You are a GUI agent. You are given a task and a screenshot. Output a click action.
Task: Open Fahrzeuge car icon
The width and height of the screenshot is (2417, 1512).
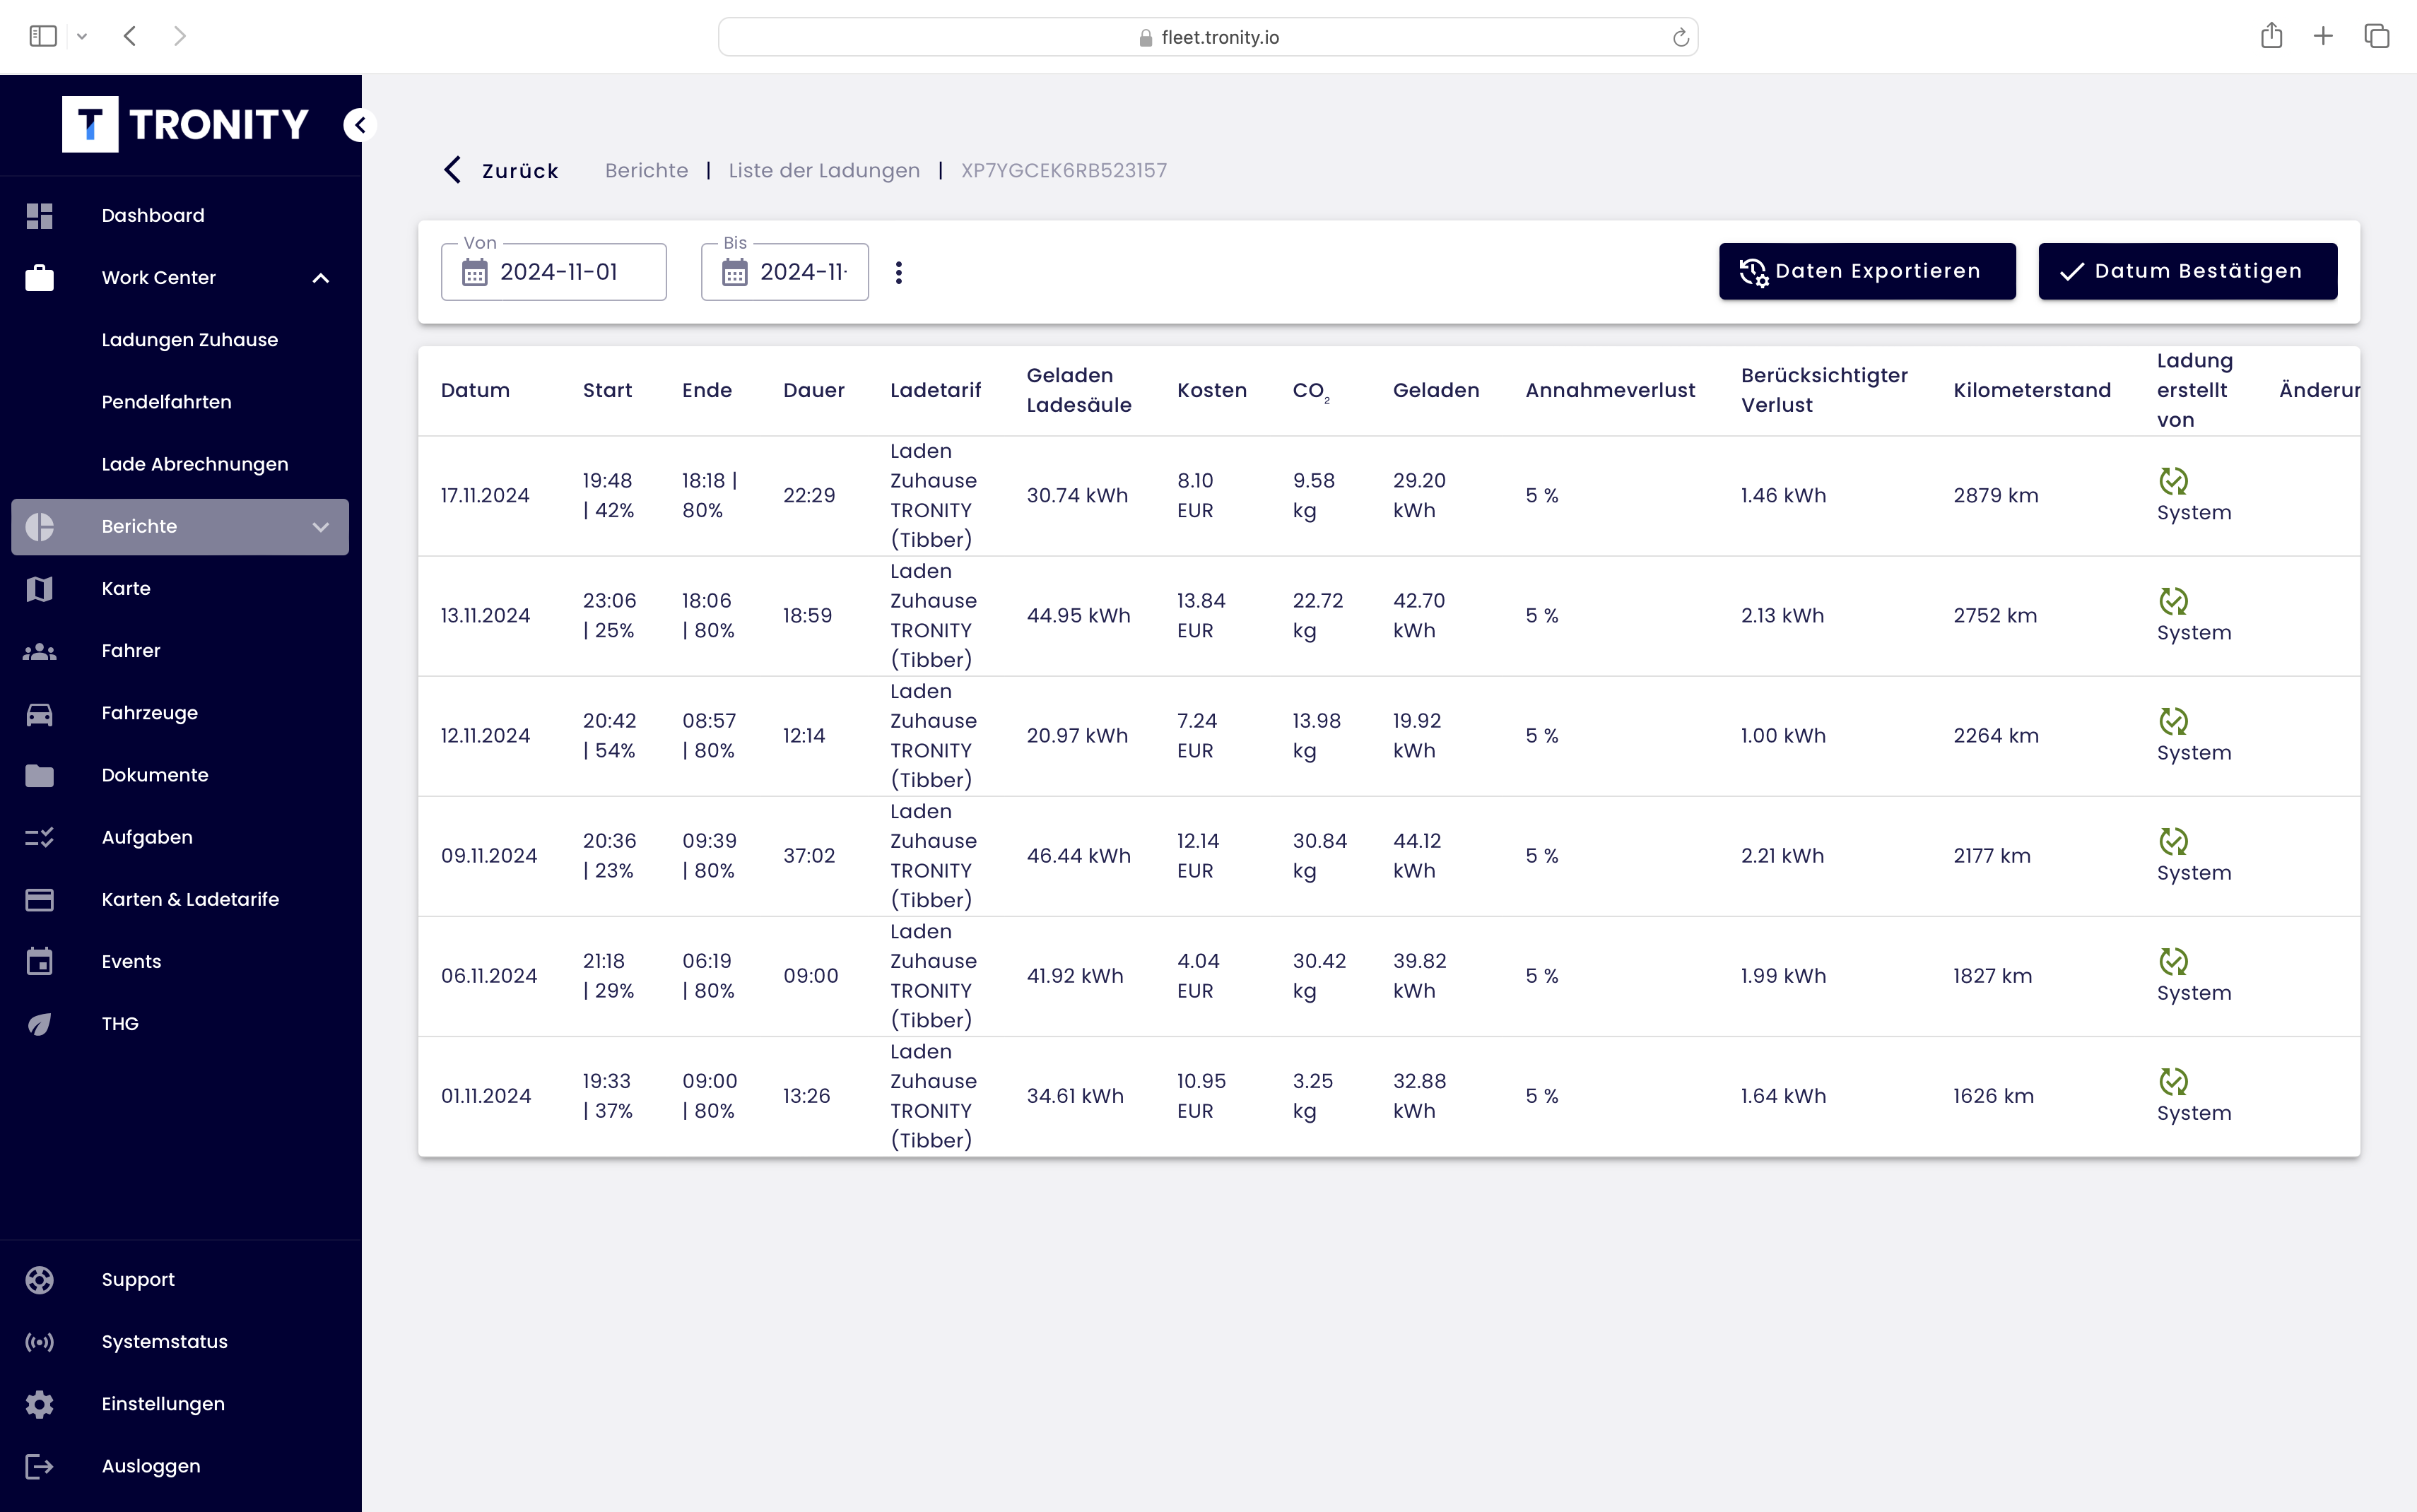[39, 713]
